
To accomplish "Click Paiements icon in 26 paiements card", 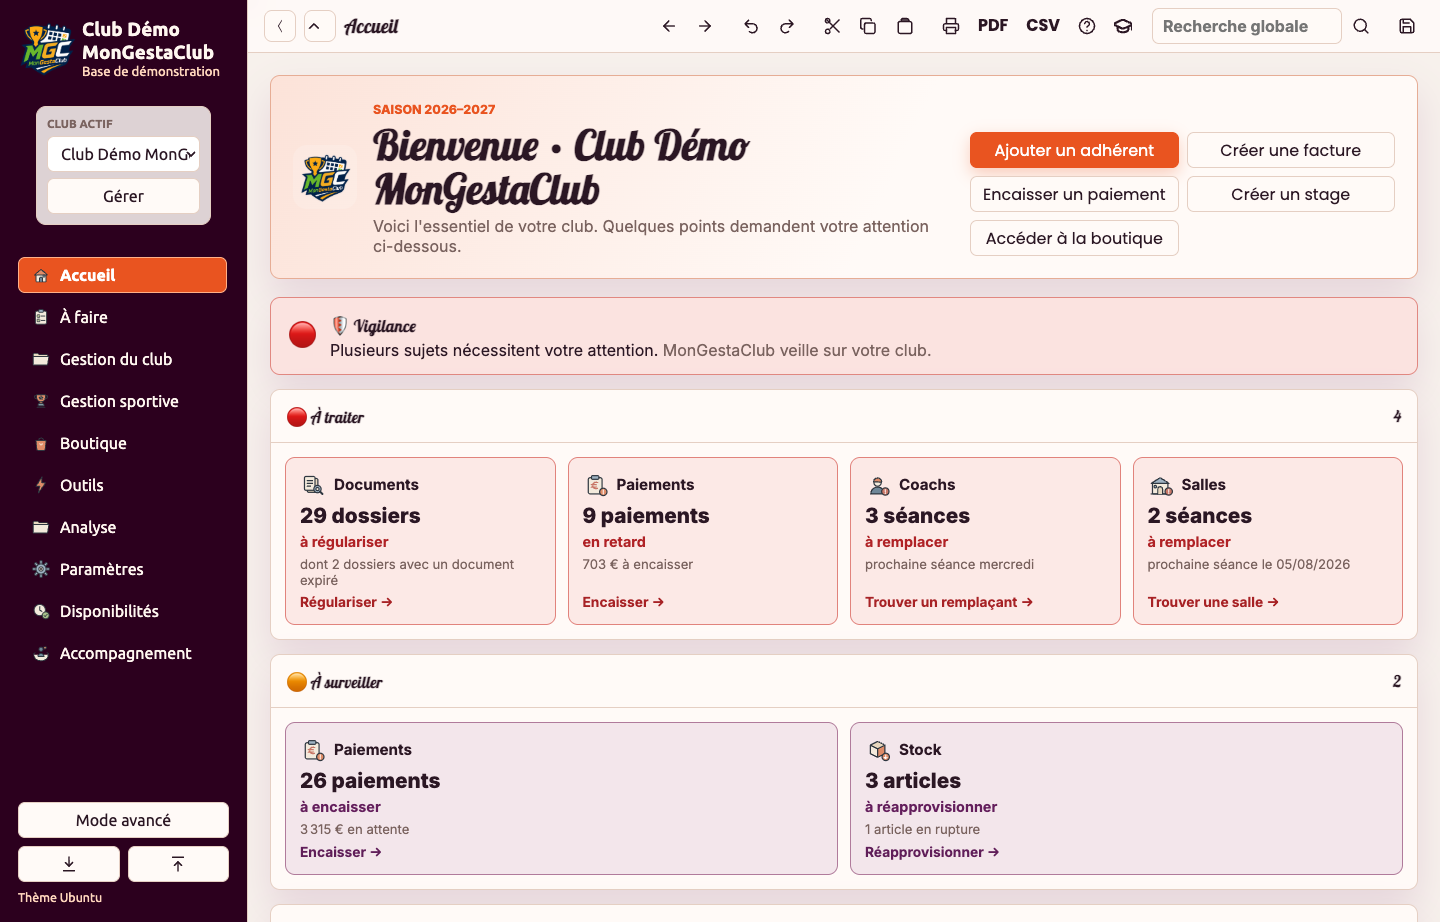I will coord(313,750).
